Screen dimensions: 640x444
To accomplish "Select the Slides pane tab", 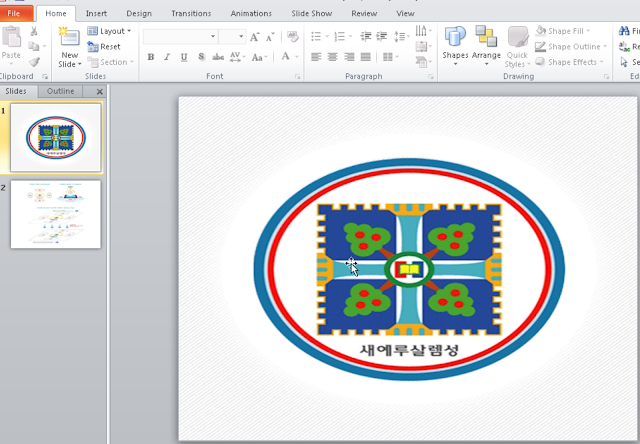I will [x=16, y=91].
